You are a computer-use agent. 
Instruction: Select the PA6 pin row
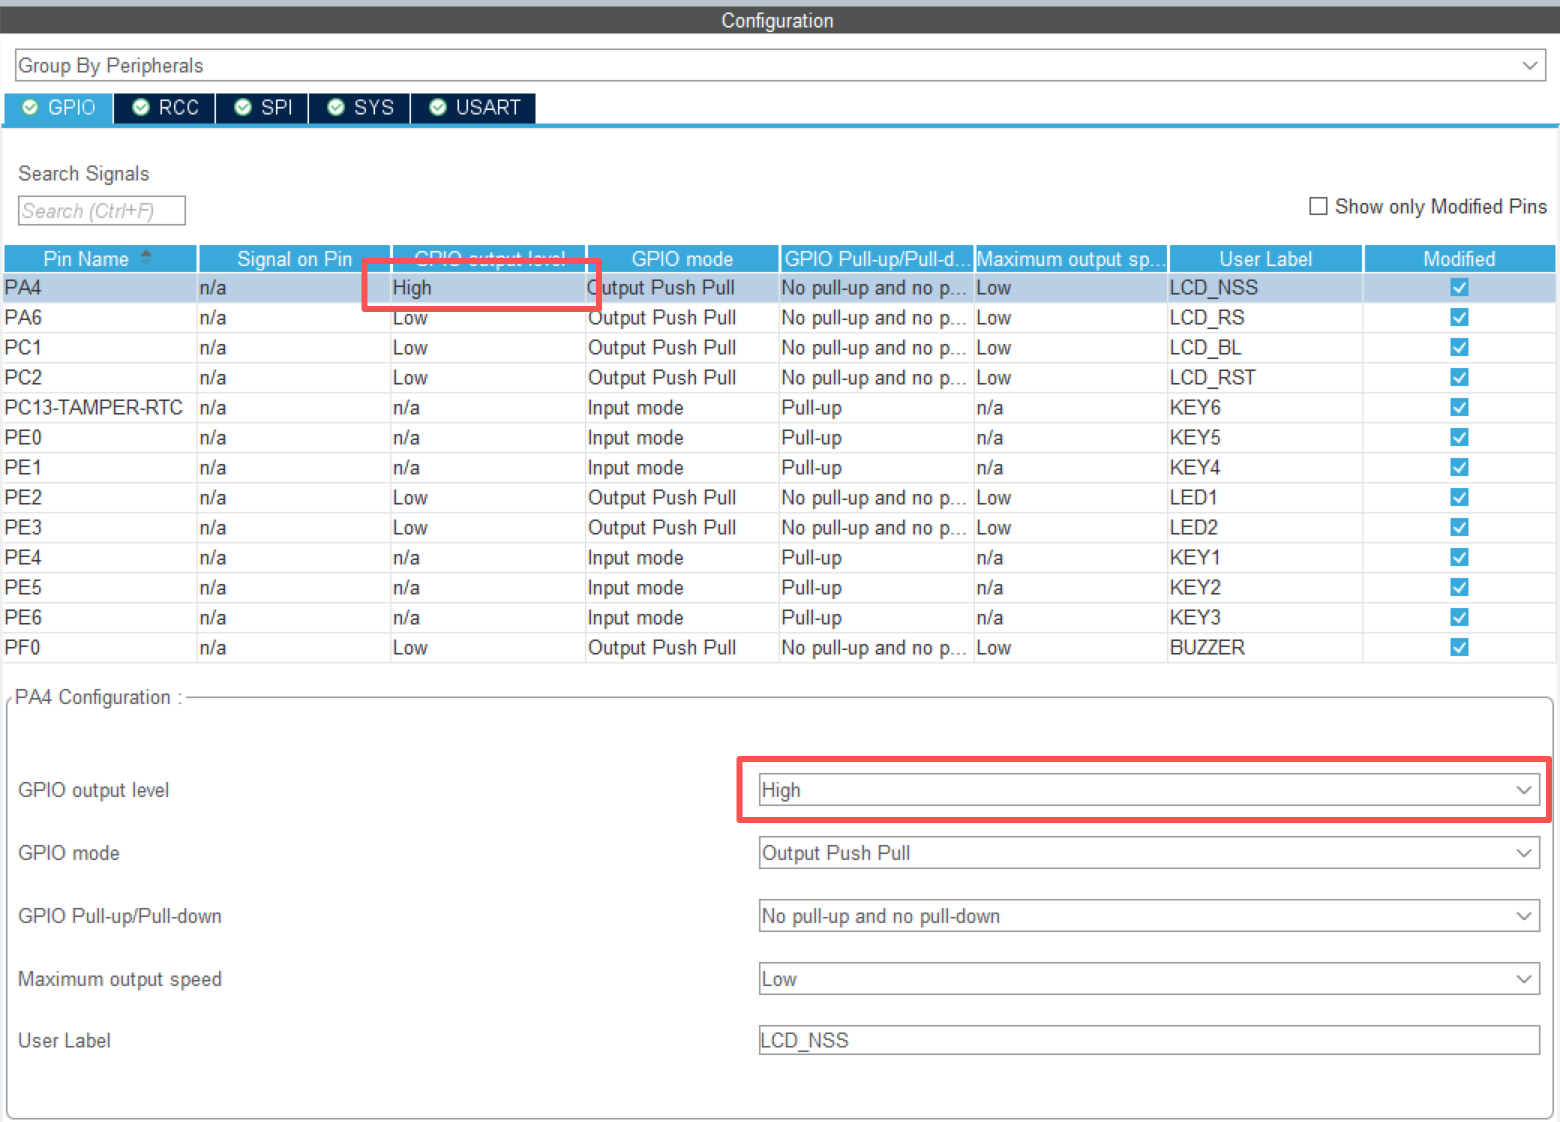780,317
